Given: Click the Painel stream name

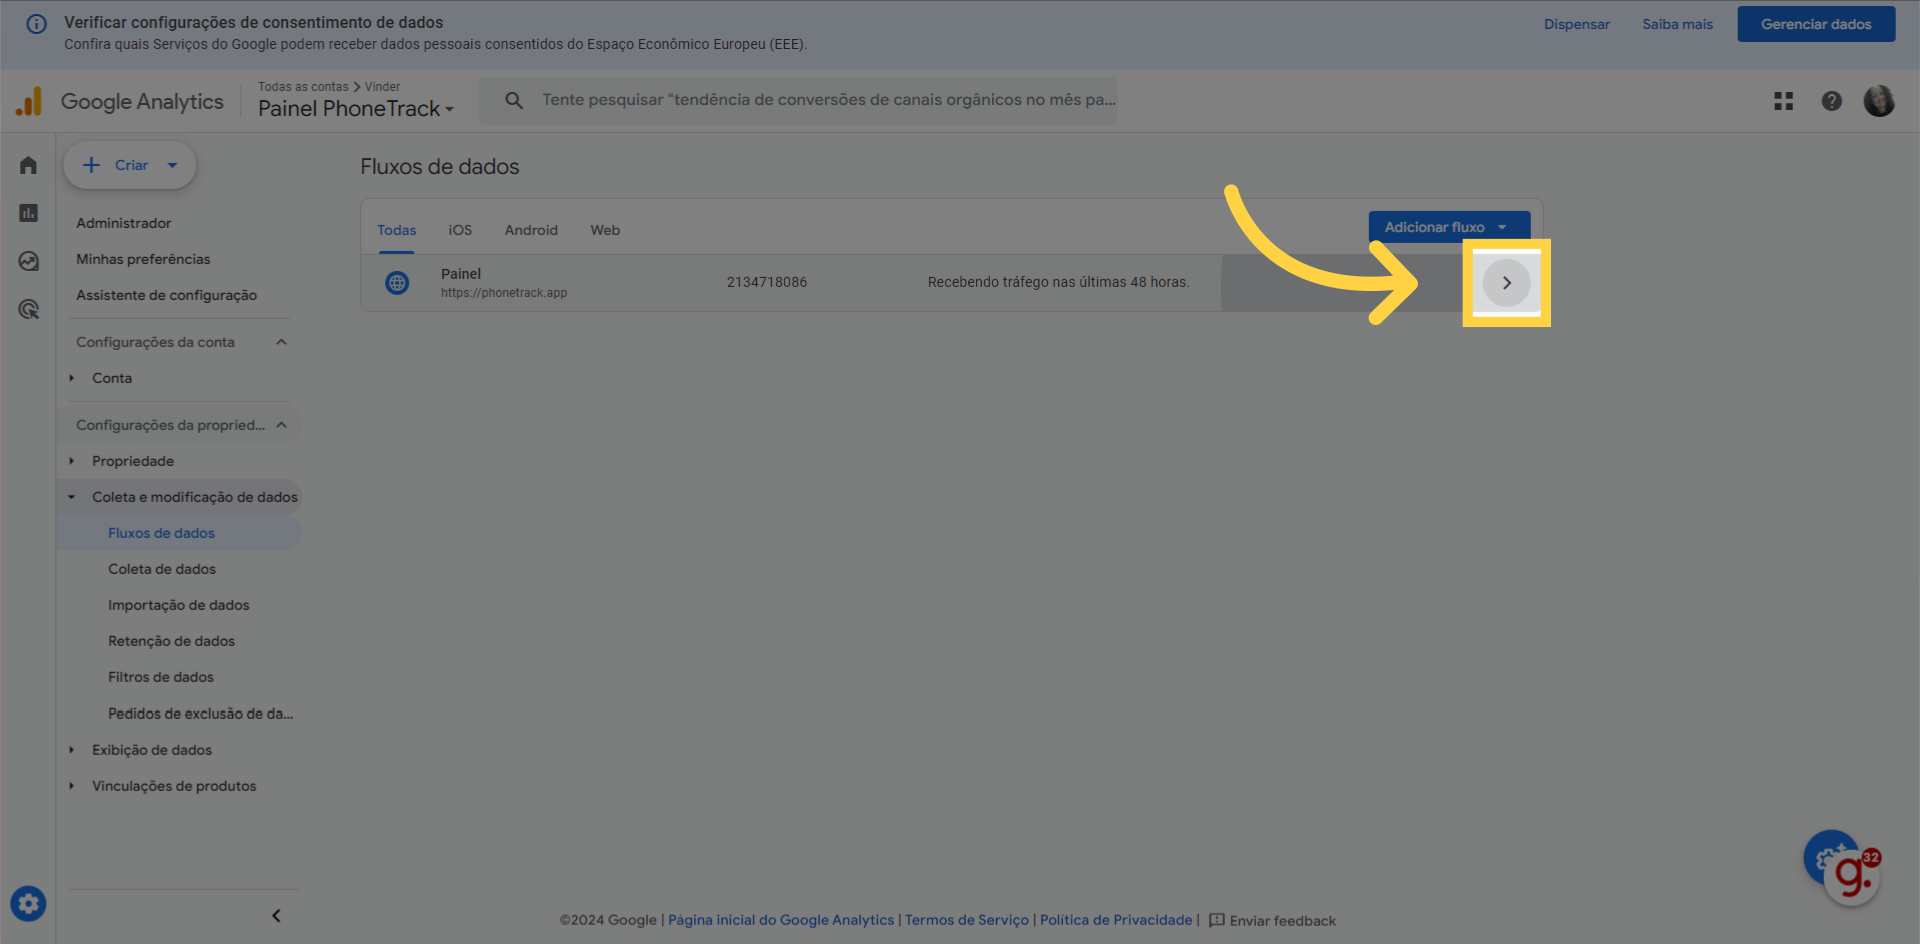Looking at the screenshot, I should pos(461,274).
